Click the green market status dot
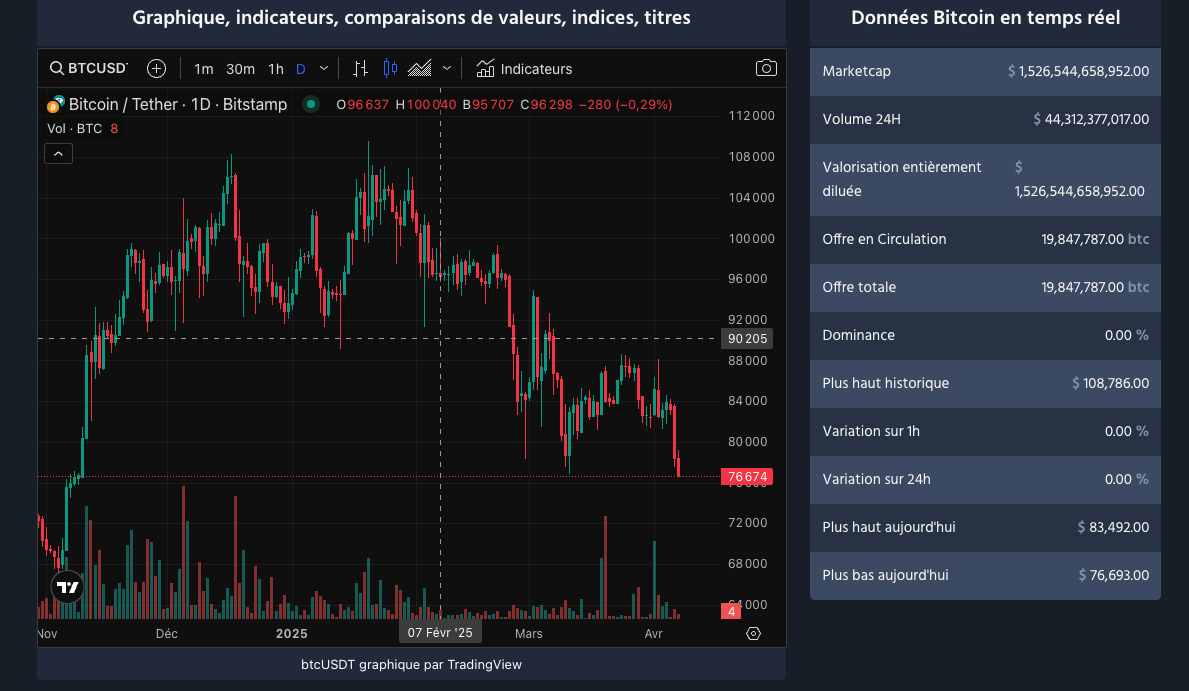Image resolution: width=1189 pixels, height=691 pixels. click(311, 105)
